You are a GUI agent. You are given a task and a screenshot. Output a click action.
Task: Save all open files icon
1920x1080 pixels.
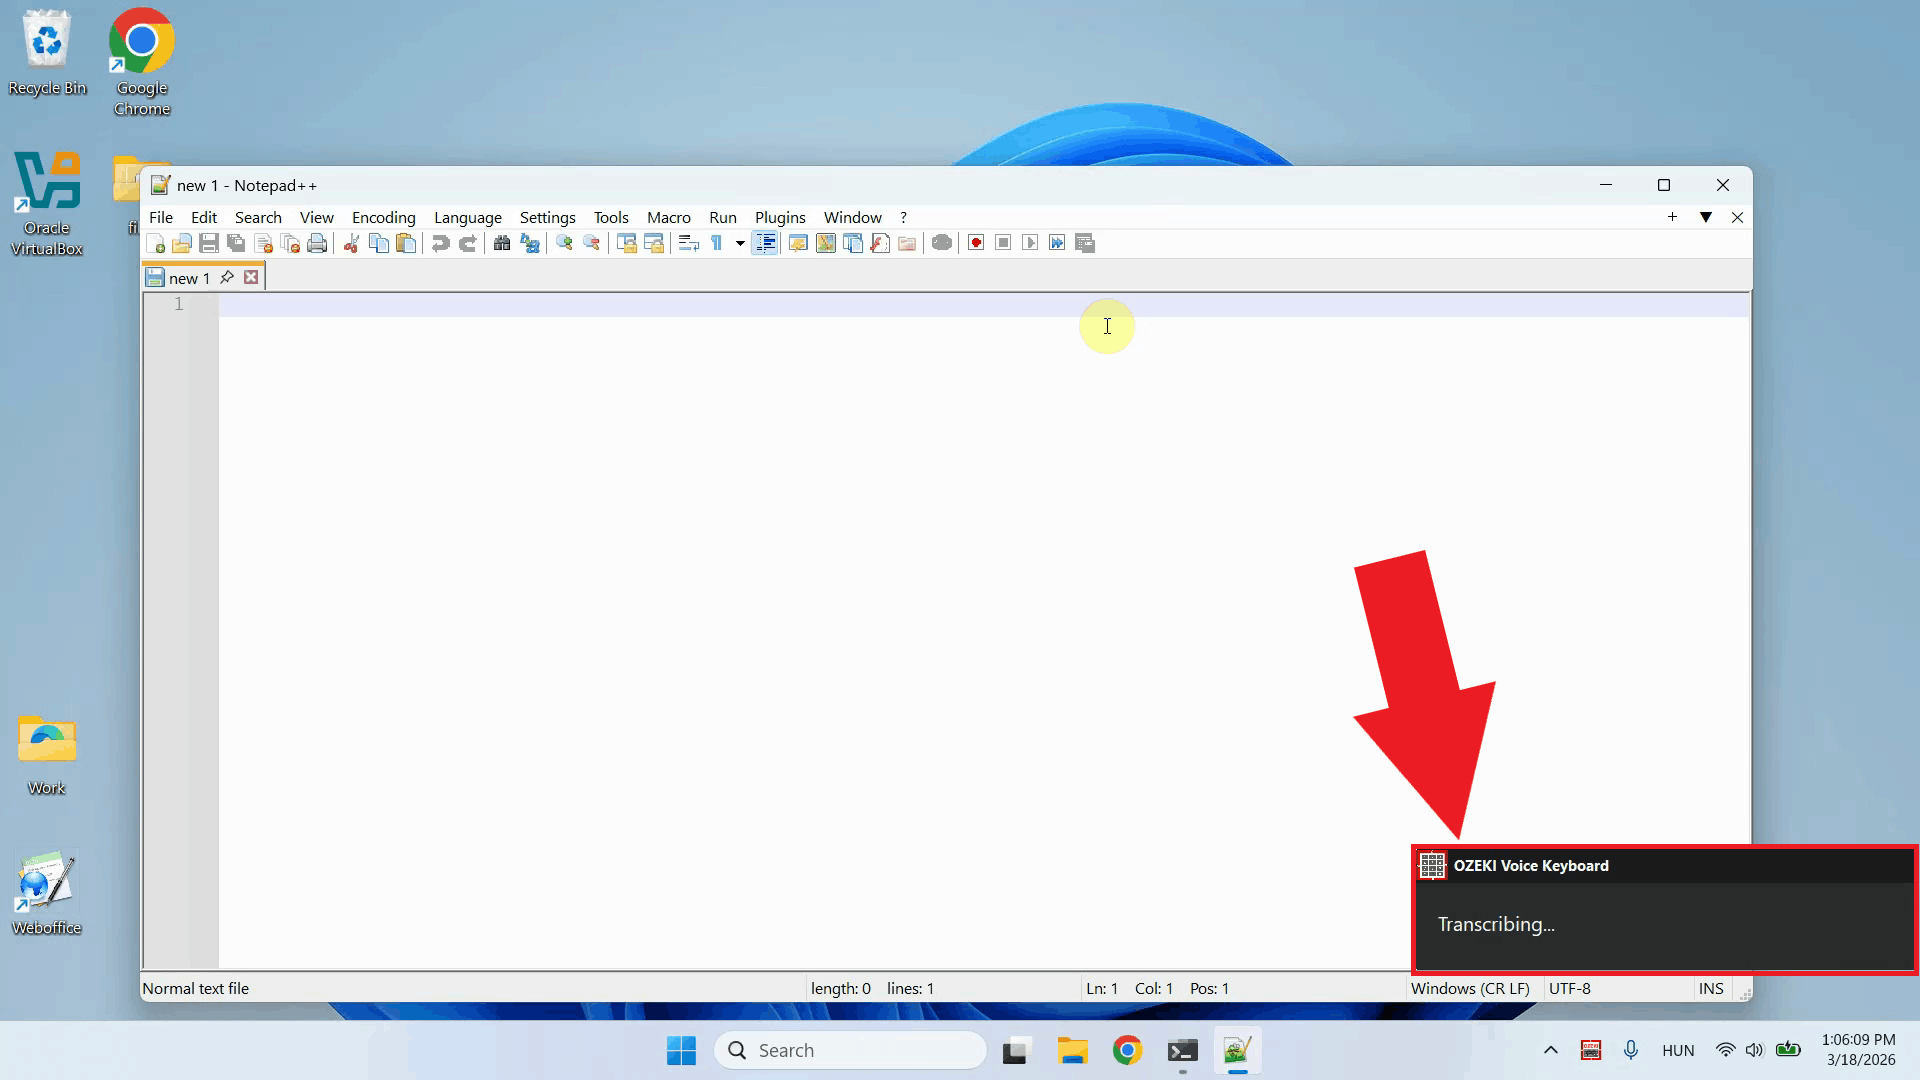(235, 243)
